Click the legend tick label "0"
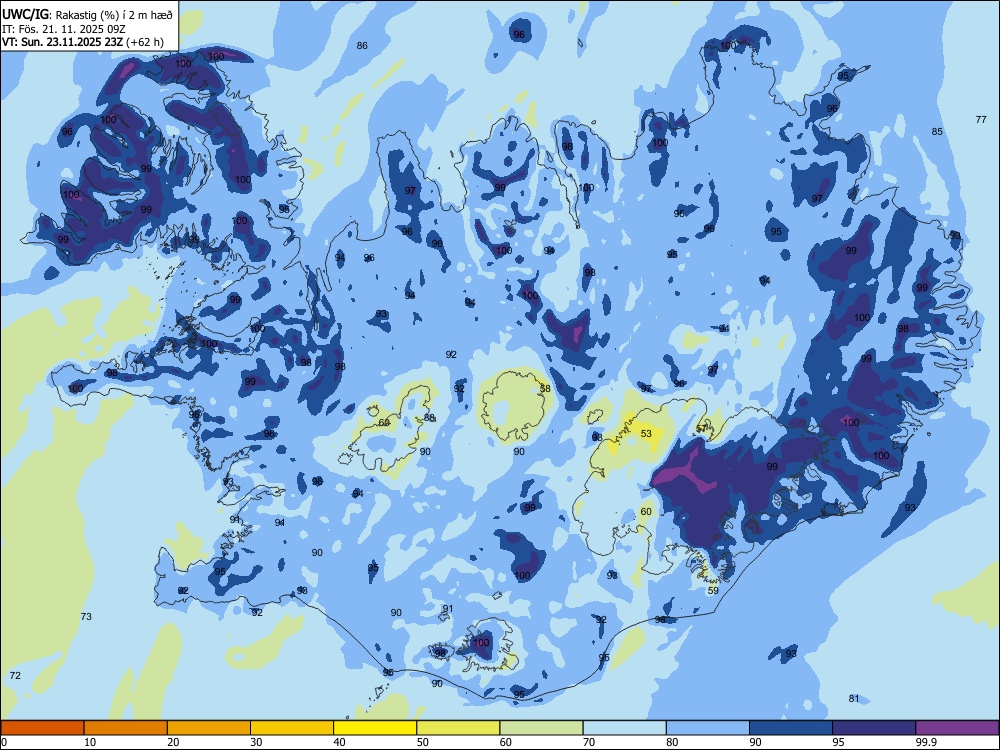The height and width of the screenshot is (750, 1000). pyautogui.click(x=4, y=742)
